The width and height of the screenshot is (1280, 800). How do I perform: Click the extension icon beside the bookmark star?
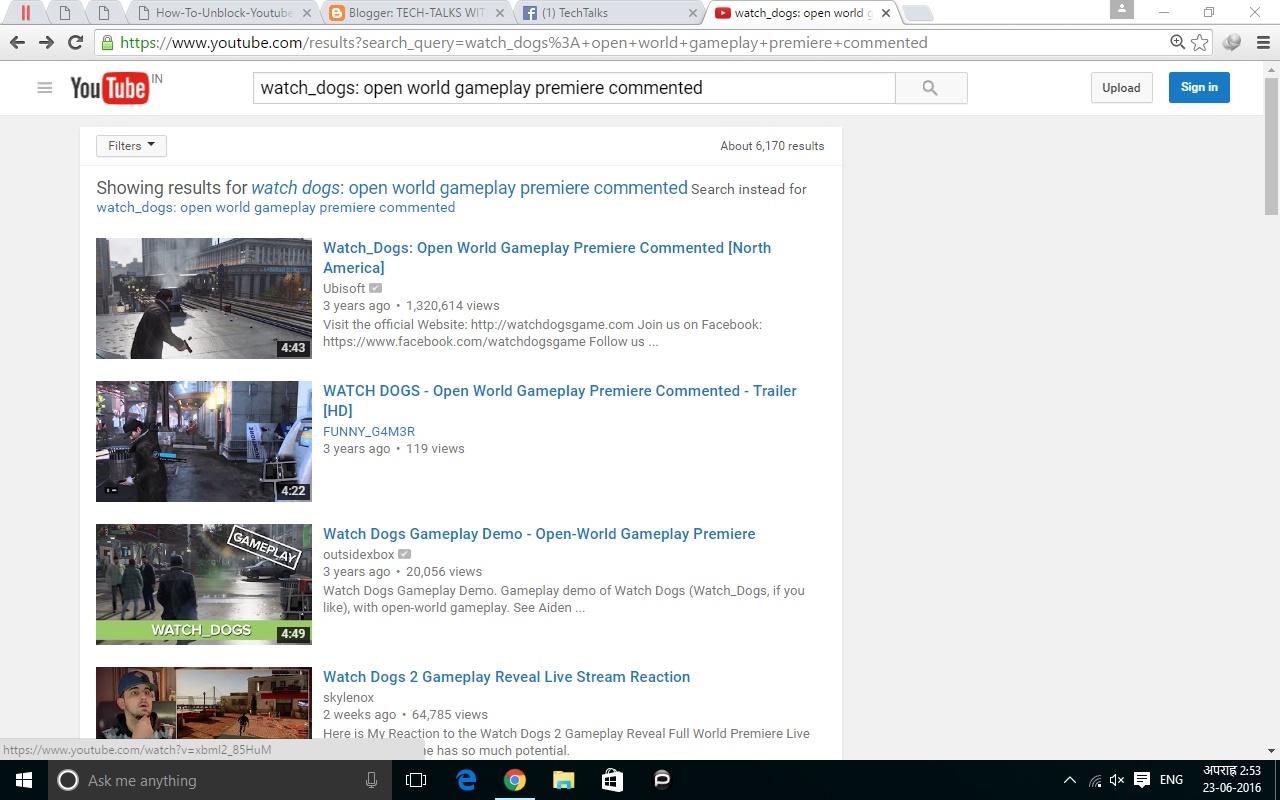point(1232,42)
